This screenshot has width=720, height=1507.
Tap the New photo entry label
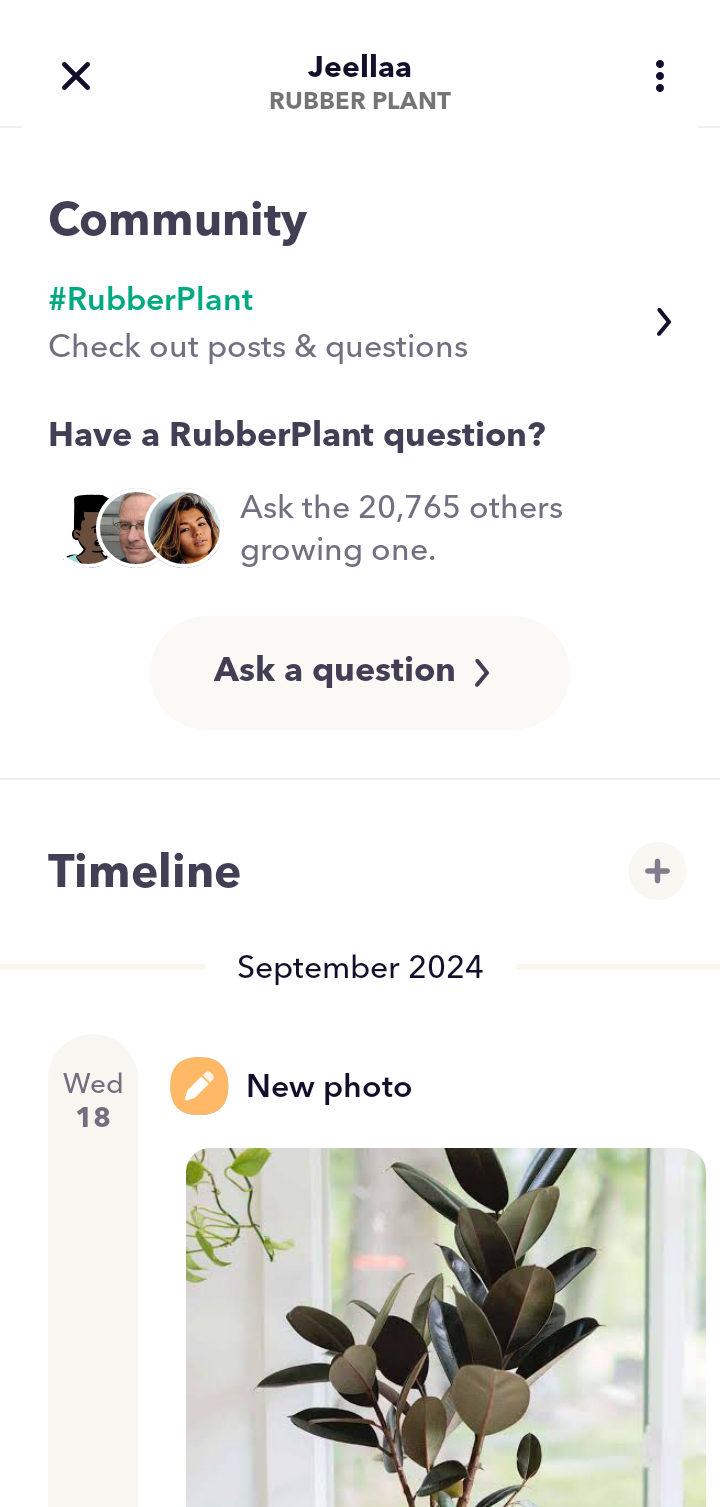click(329, 1086)
